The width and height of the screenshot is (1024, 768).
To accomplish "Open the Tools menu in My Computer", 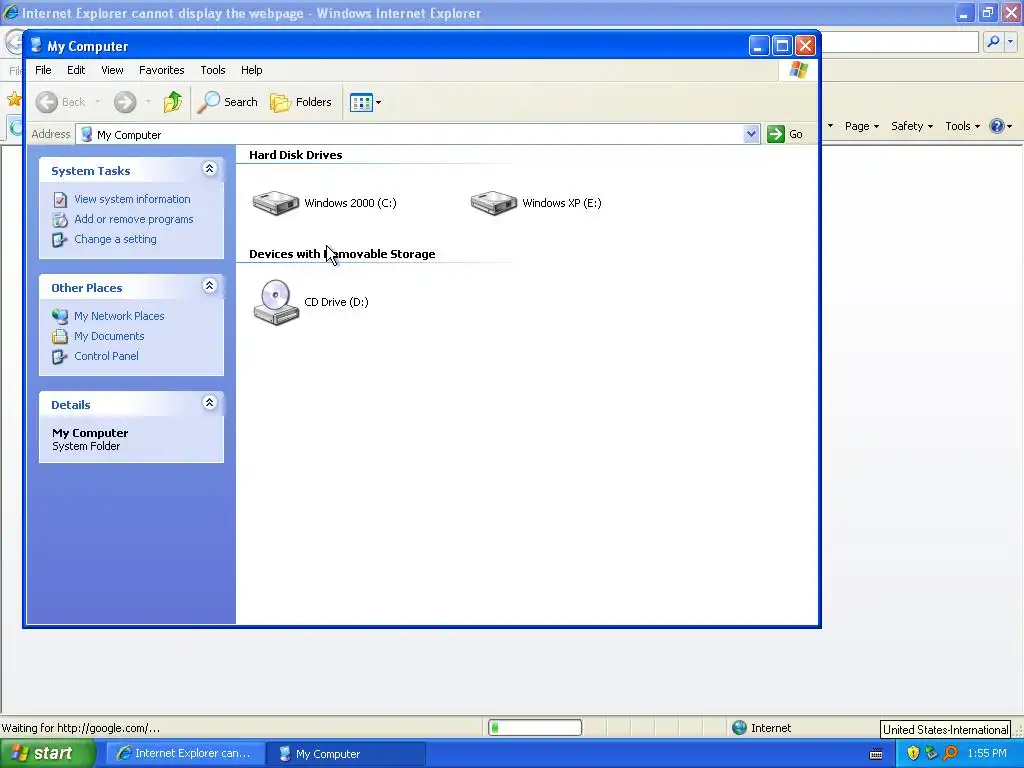I will click(x=212, y=70).
